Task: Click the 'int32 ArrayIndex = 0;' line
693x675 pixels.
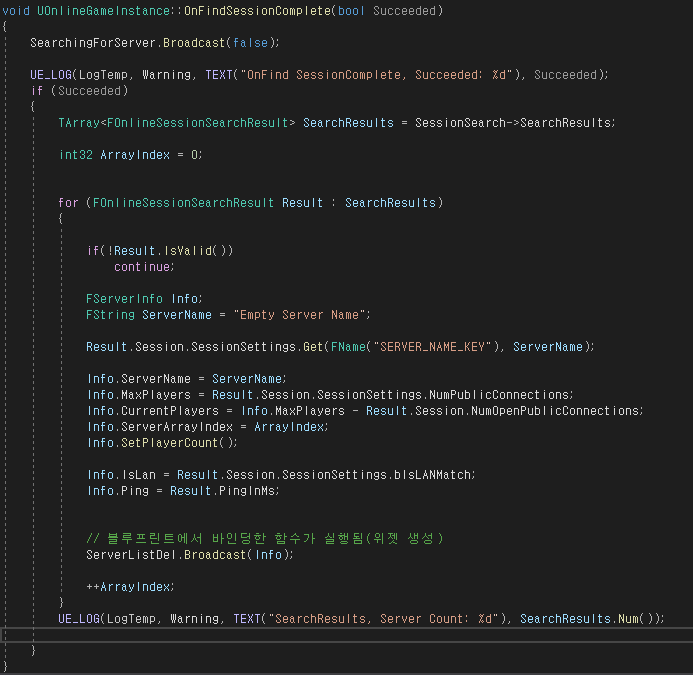Action: pyautogui.click(x=130, y=155)
